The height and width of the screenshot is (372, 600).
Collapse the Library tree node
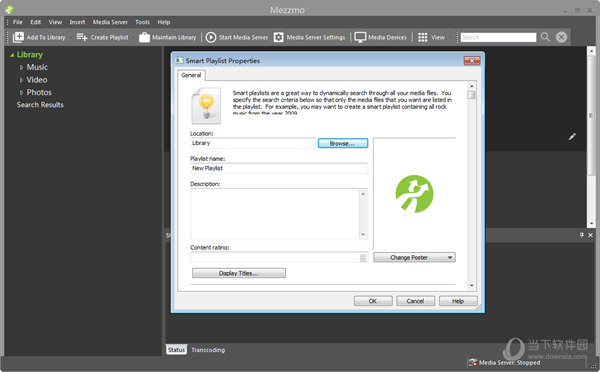pyautogui.click(x=12, y=55)
